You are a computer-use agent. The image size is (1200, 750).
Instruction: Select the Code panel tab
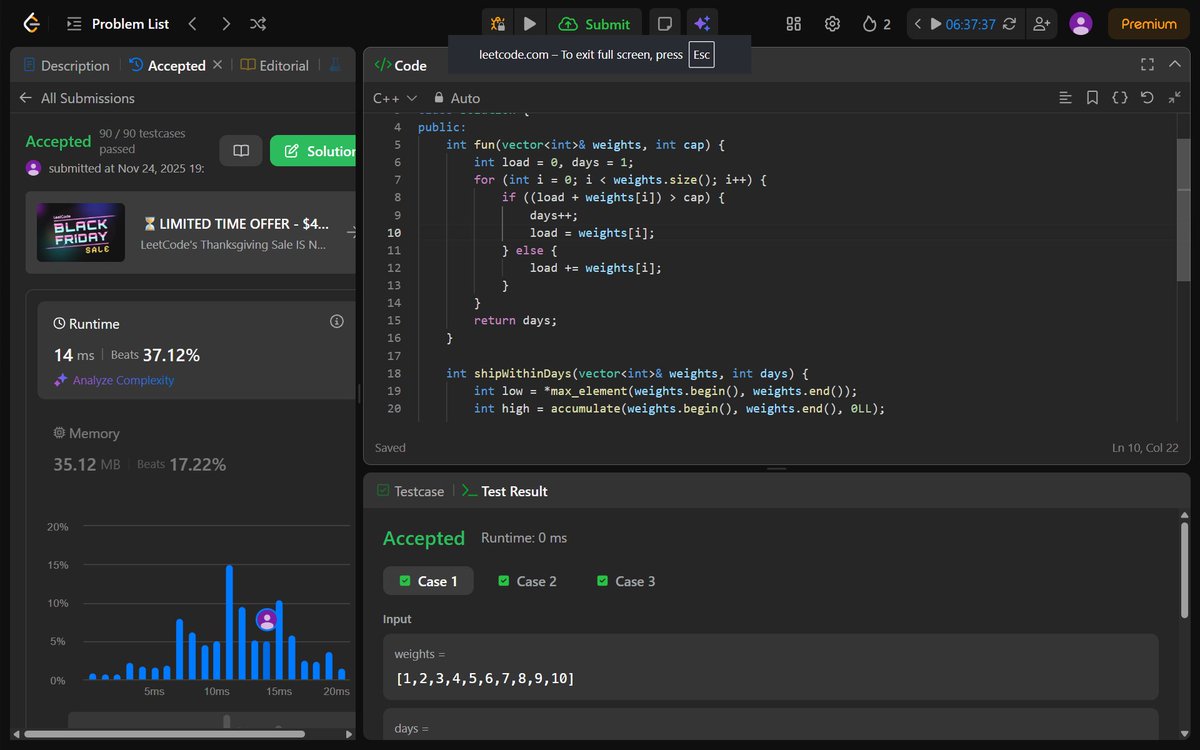(x=401, y=65)
